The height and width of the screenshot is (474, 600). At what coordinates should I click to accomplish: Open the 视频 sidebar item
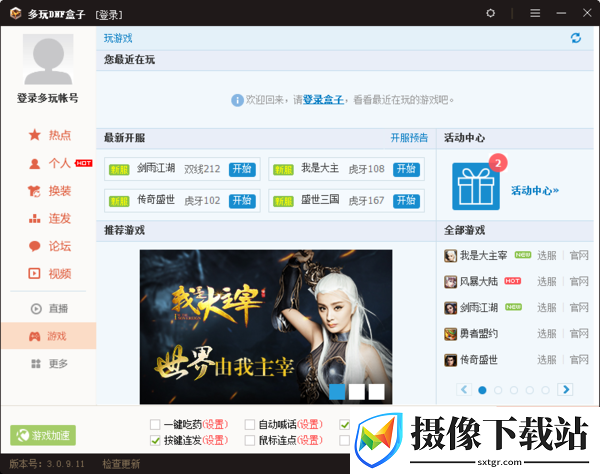(49, 274)
